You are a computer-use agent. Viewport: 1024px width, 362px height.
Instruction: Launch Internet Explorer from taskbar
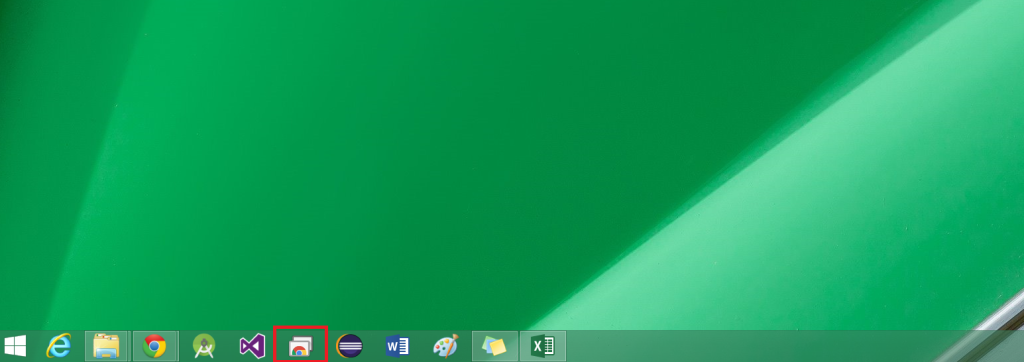[x=58, y=346]
